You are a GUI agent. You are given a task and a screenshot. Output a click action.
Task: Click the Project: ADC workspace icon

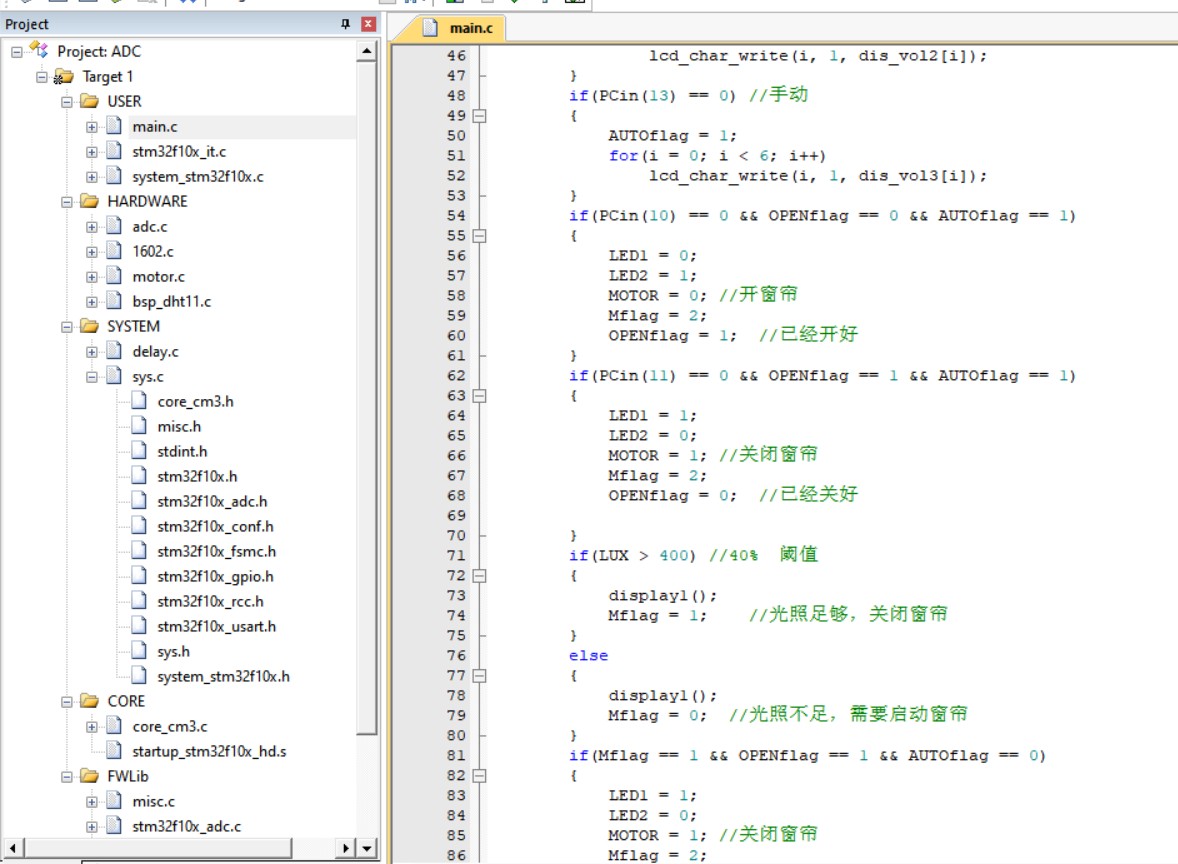(38, 50)
